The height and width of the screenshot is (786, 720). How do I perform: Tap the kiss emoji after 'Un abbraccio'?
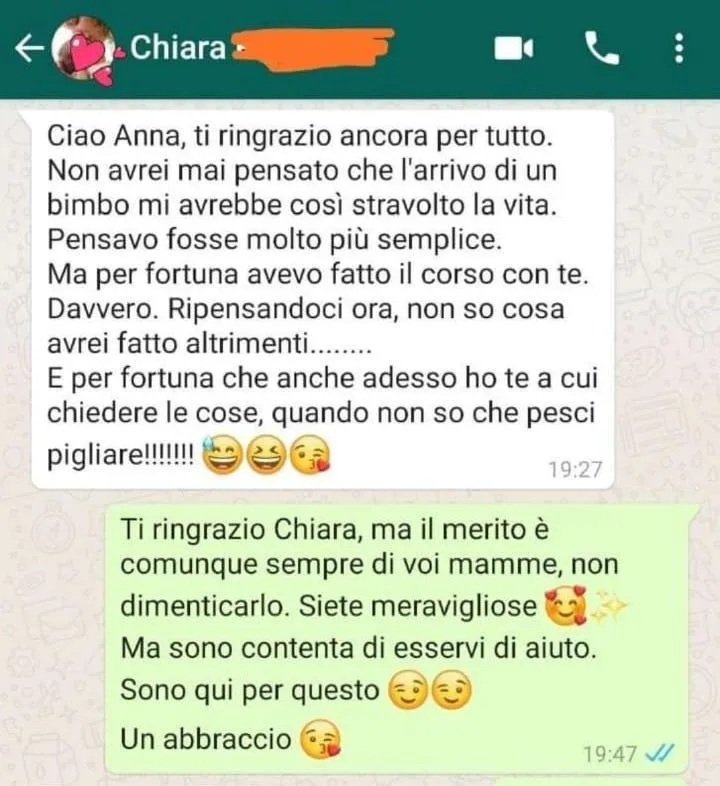(x=320, y=738)
